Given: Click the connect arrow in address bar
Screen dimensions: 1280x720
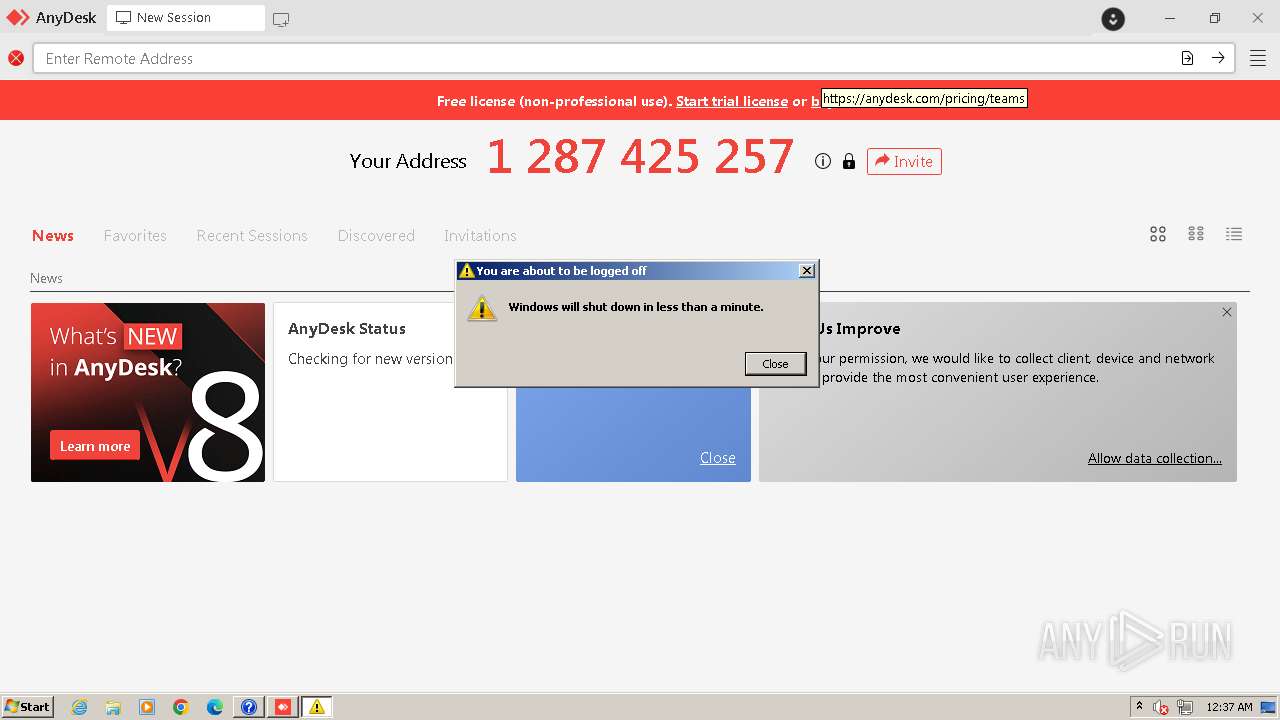Looking at the screenshot, I should 1218,58.
